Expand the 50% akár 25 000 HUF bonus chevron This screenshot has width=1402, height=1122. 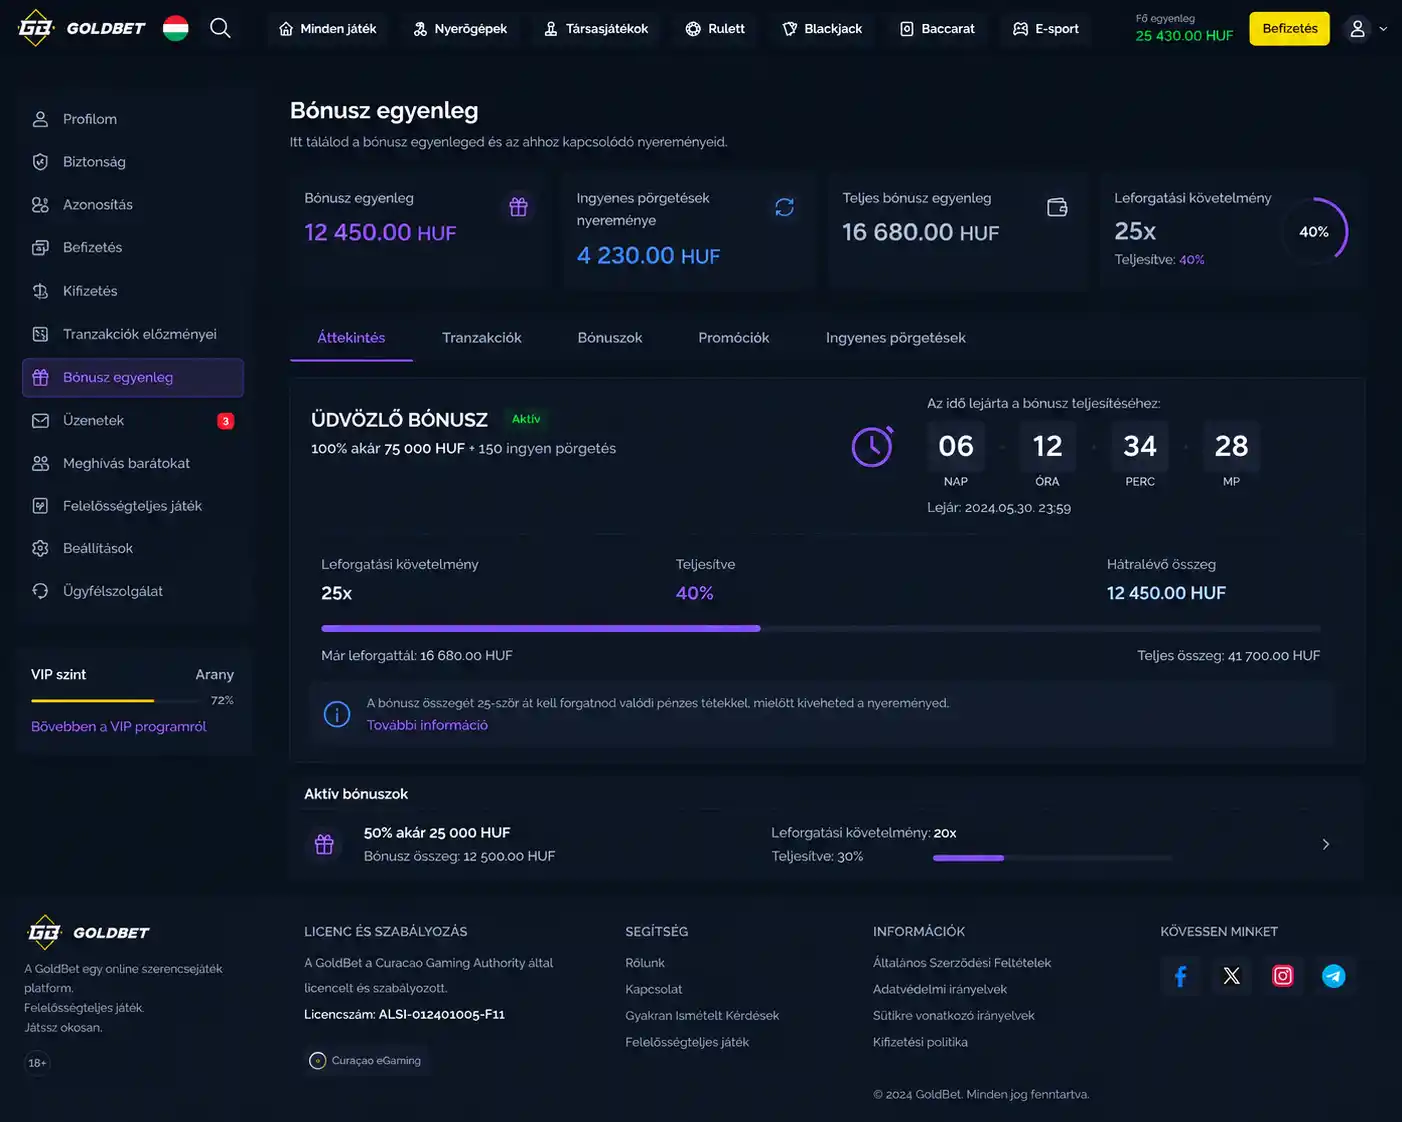tap(1326, 844)
